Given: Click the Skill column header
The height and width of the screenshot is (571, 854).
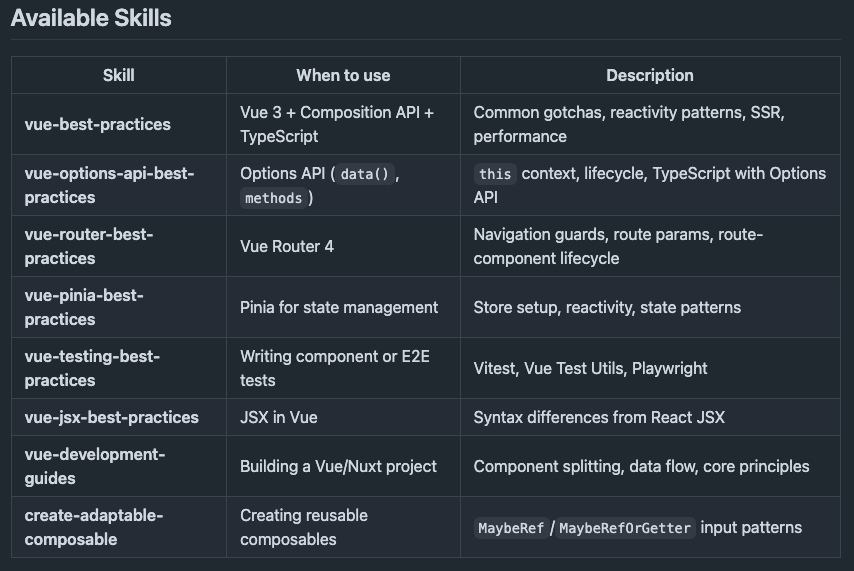Looking at the screenshot, I should pyautogui.click(x=118, y=75).
